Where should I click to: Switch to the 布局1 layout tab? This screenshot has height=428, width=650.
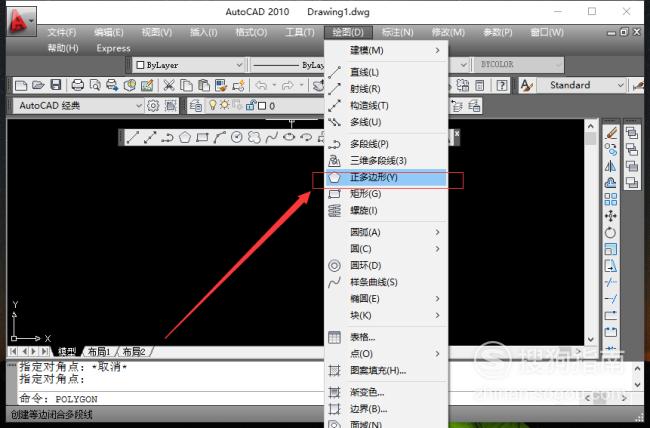[99, 352]
